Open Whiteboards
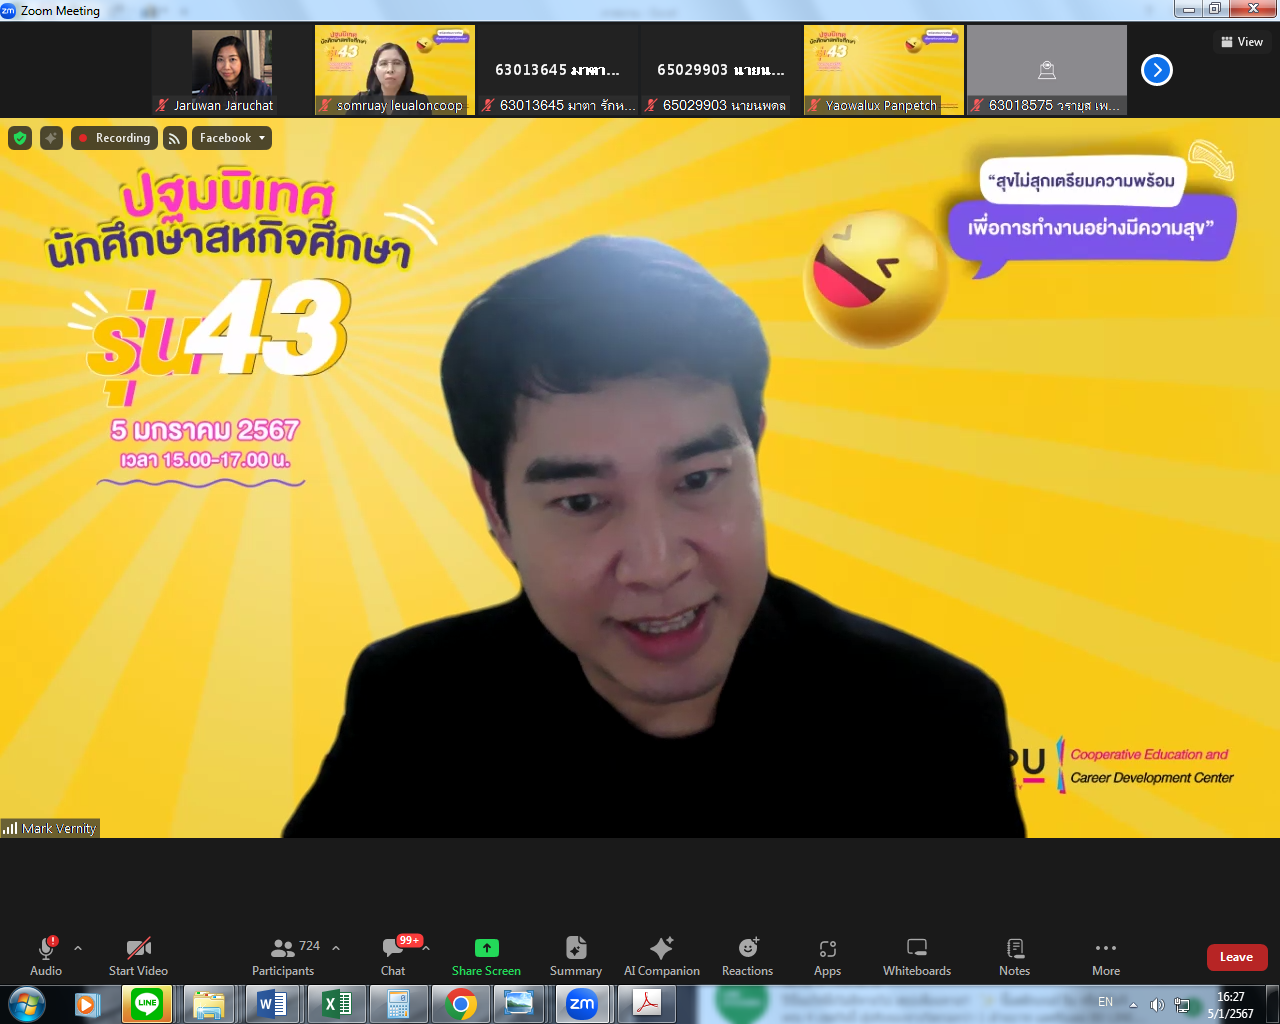Viewport: 1280px width, 1024px height. (916, 956)
